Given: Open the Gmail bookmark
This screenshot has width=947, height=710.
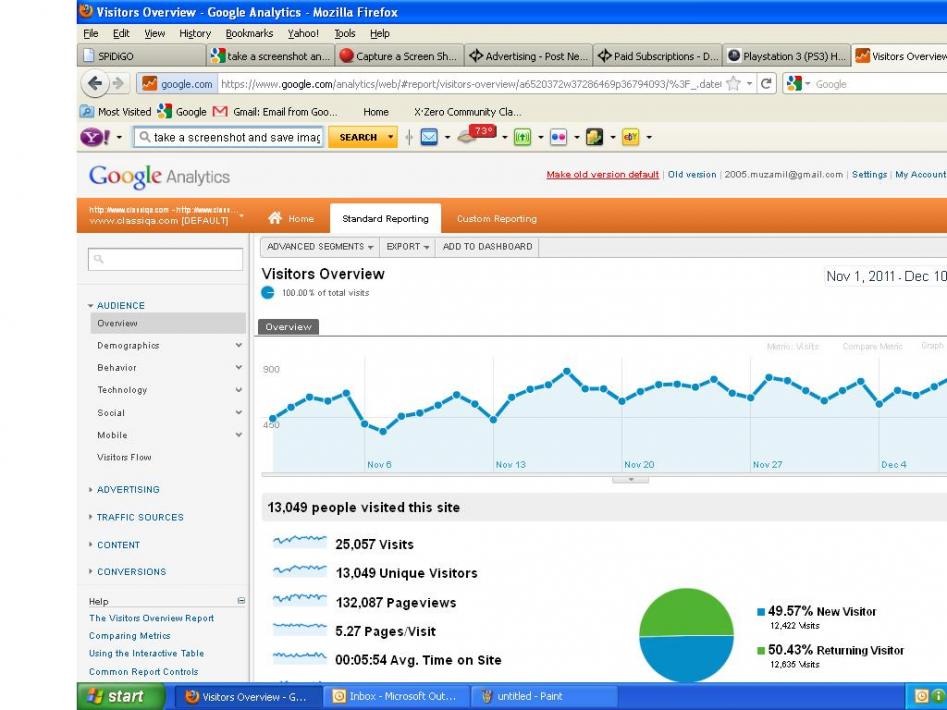Looking at the screenshot, I should click(x=275, y=112).
